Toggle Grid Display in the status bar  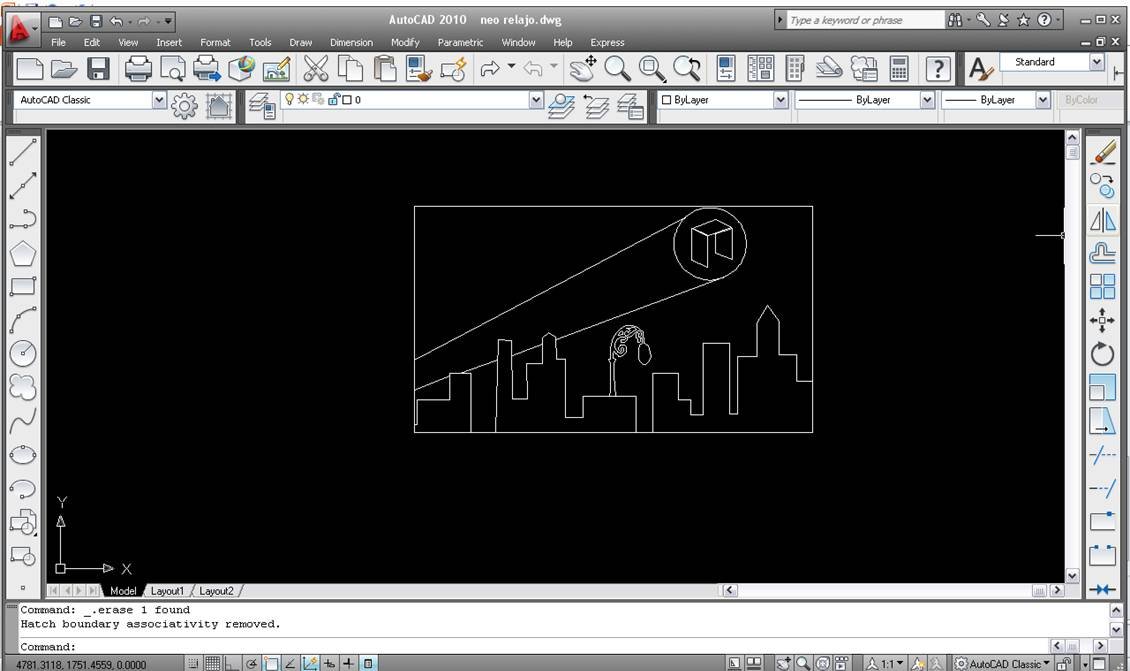click(213, 664)
